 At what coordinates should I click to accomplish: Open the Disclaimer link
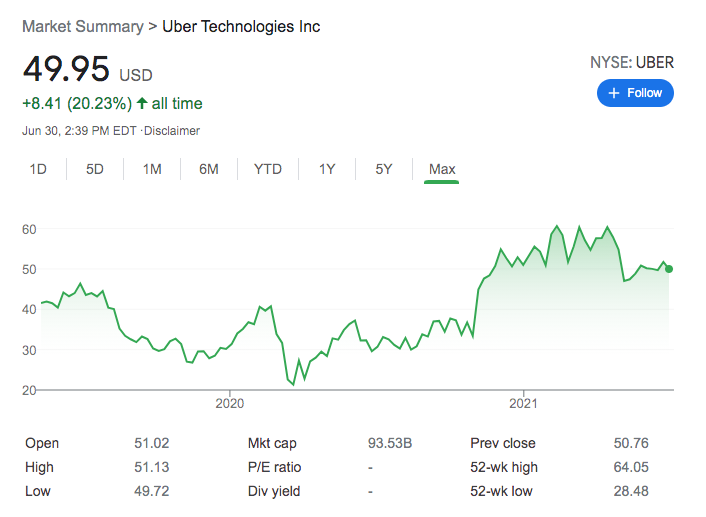click(x=172, y=131)
